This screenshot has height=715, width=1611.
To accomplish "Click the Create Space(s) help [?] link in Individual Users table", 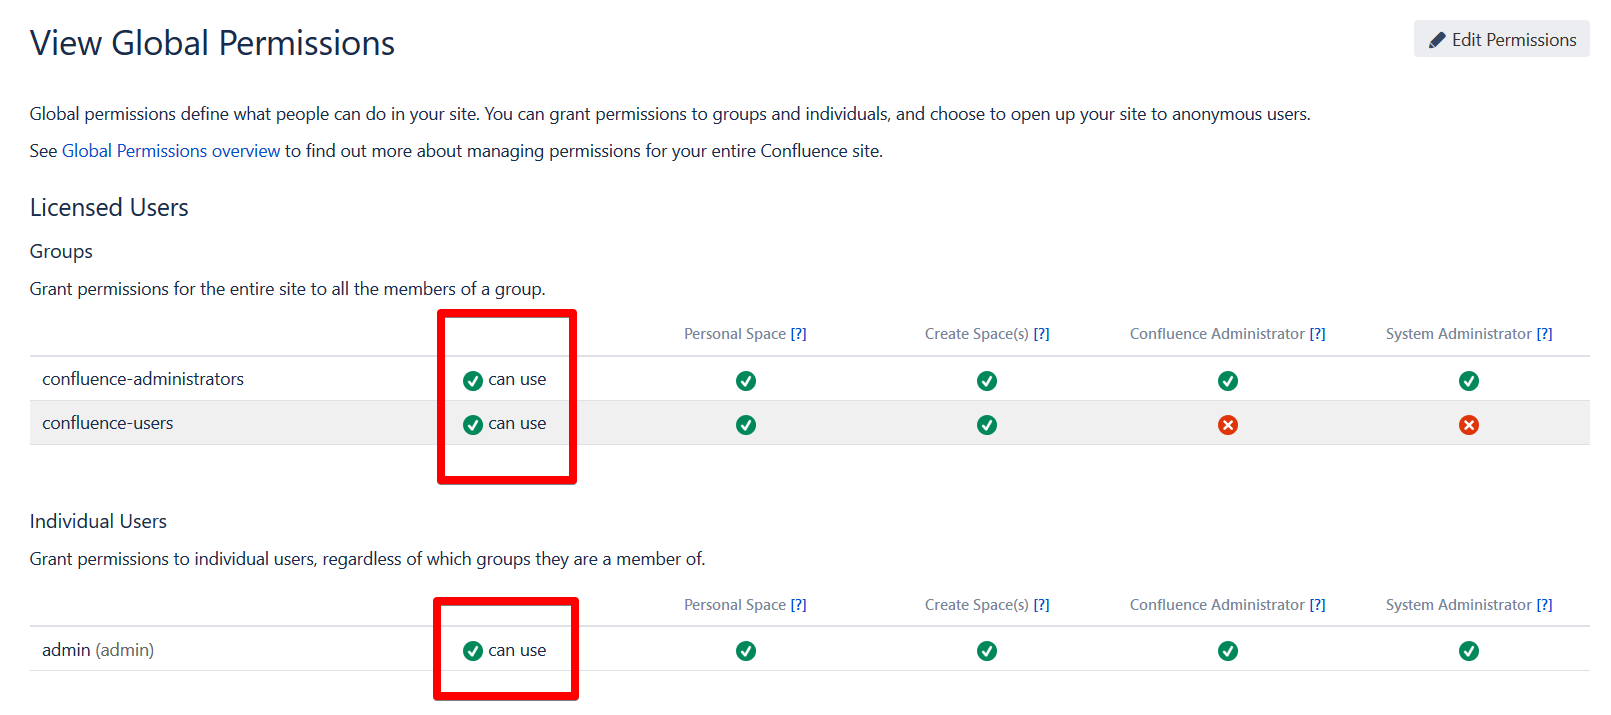I will pos(1041,605).
